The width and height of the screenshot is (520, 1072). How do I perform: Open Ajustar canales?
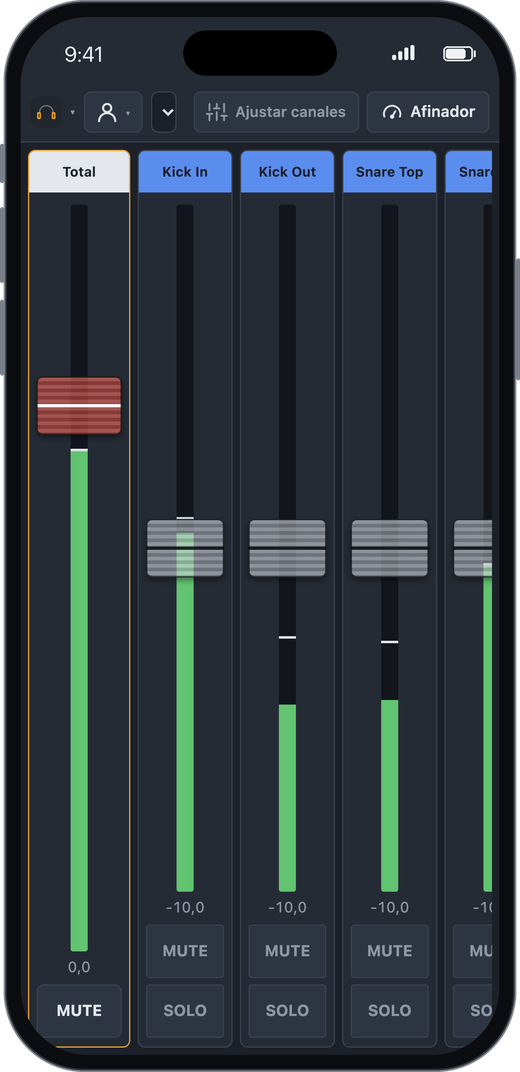pos(276,112)
